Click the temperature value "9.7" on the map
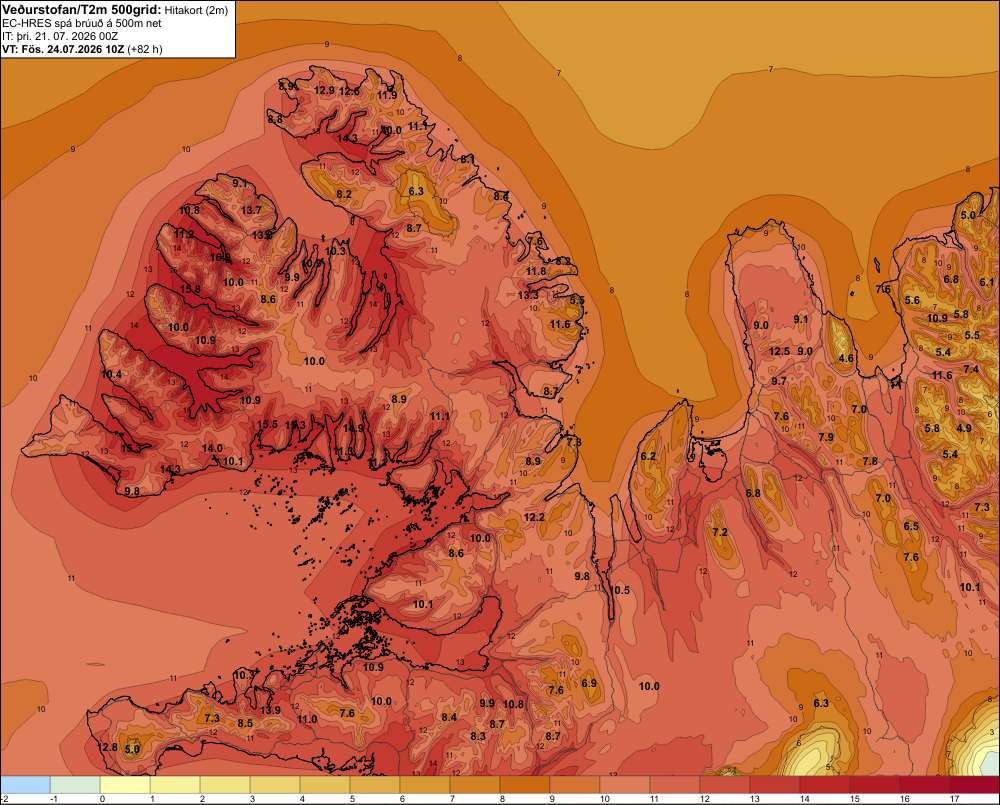Screen dimensions: 1000x805 pos(779,381)
